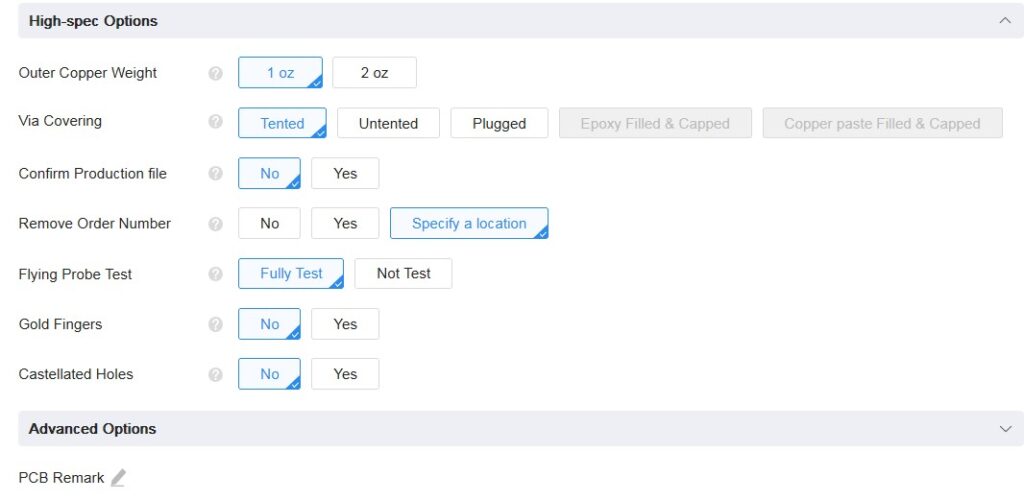Select 2 oz outer copper weight
The width and height of the screenshot is (1024, 500).
374,73
